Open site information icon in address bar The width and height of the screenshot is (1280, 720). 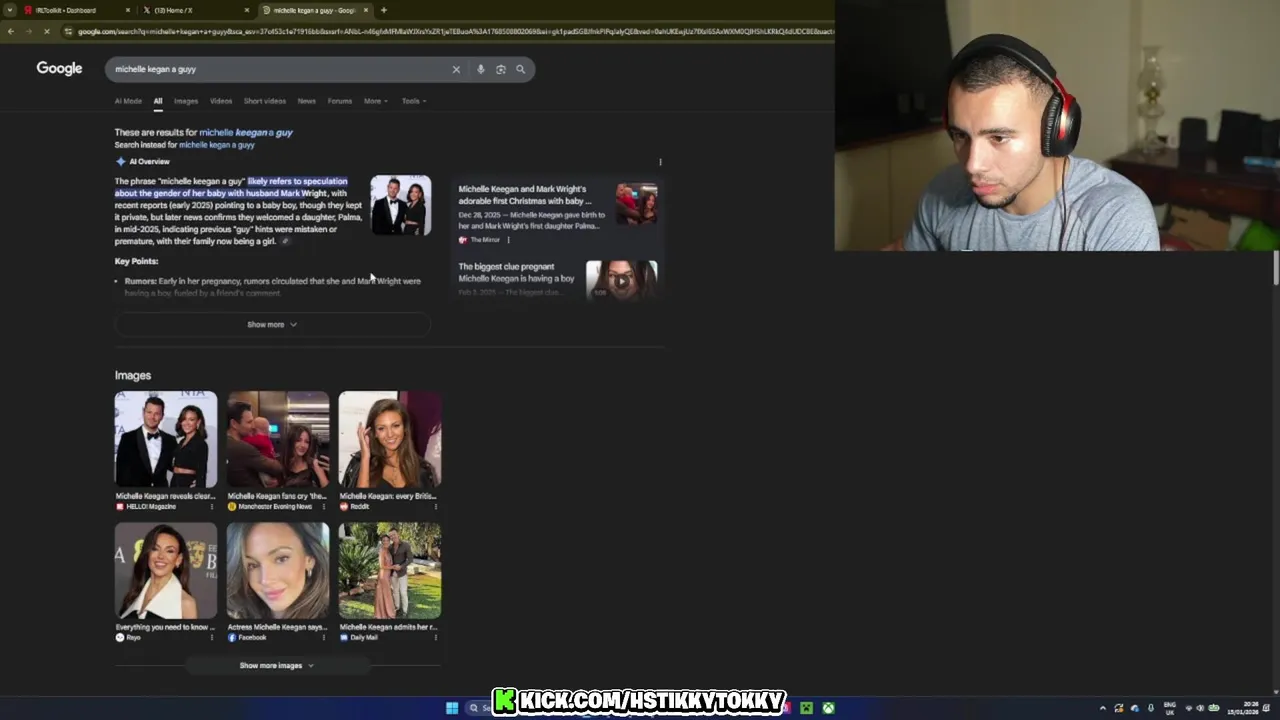68,31
